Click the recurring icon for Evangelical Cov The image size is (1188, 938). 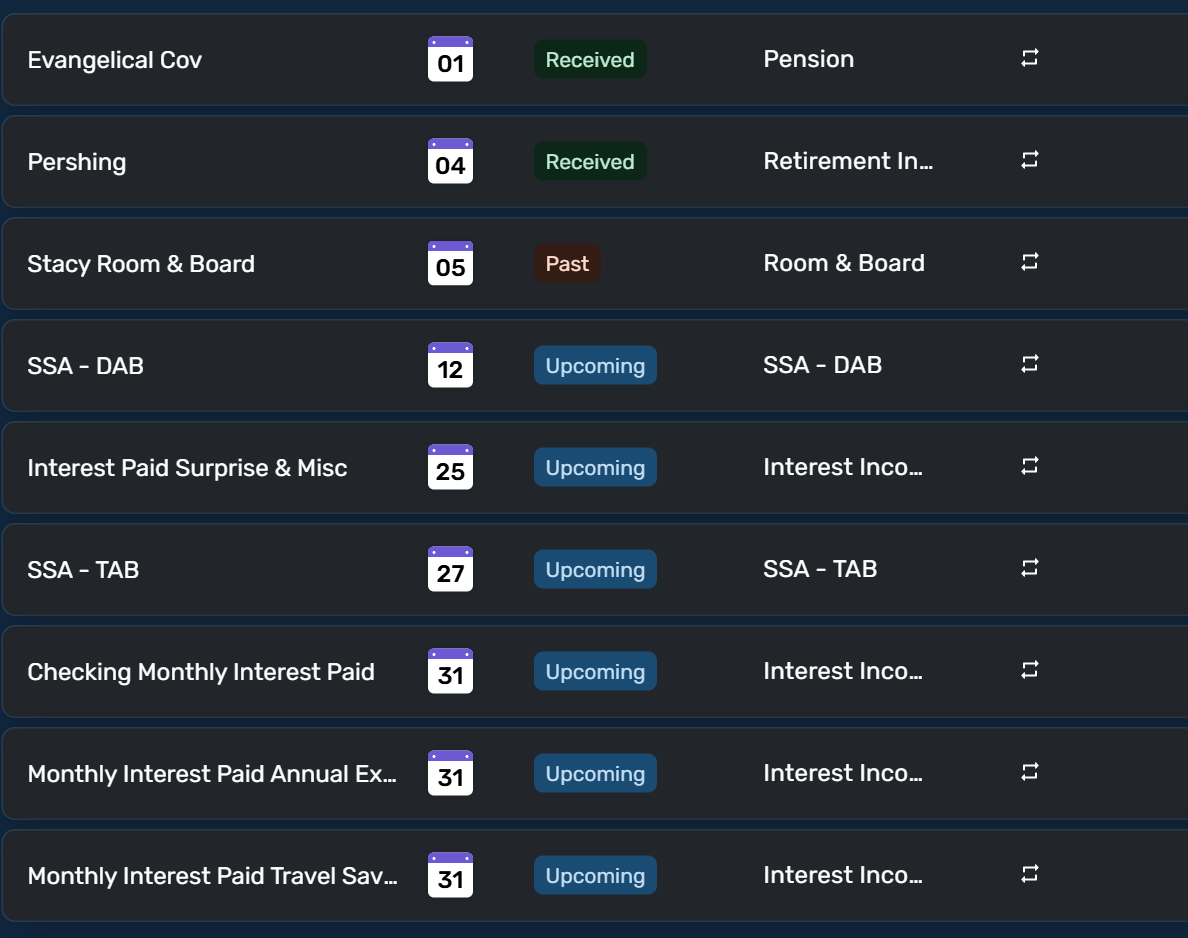click(x=1030, y=58)
